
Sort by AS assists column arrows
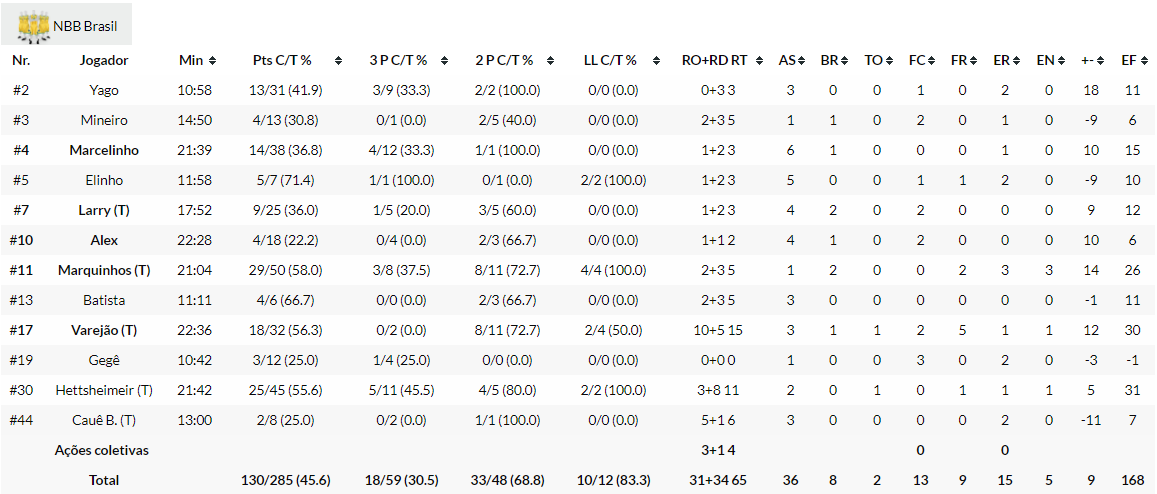pyautogui.click(x=801, y=61)
